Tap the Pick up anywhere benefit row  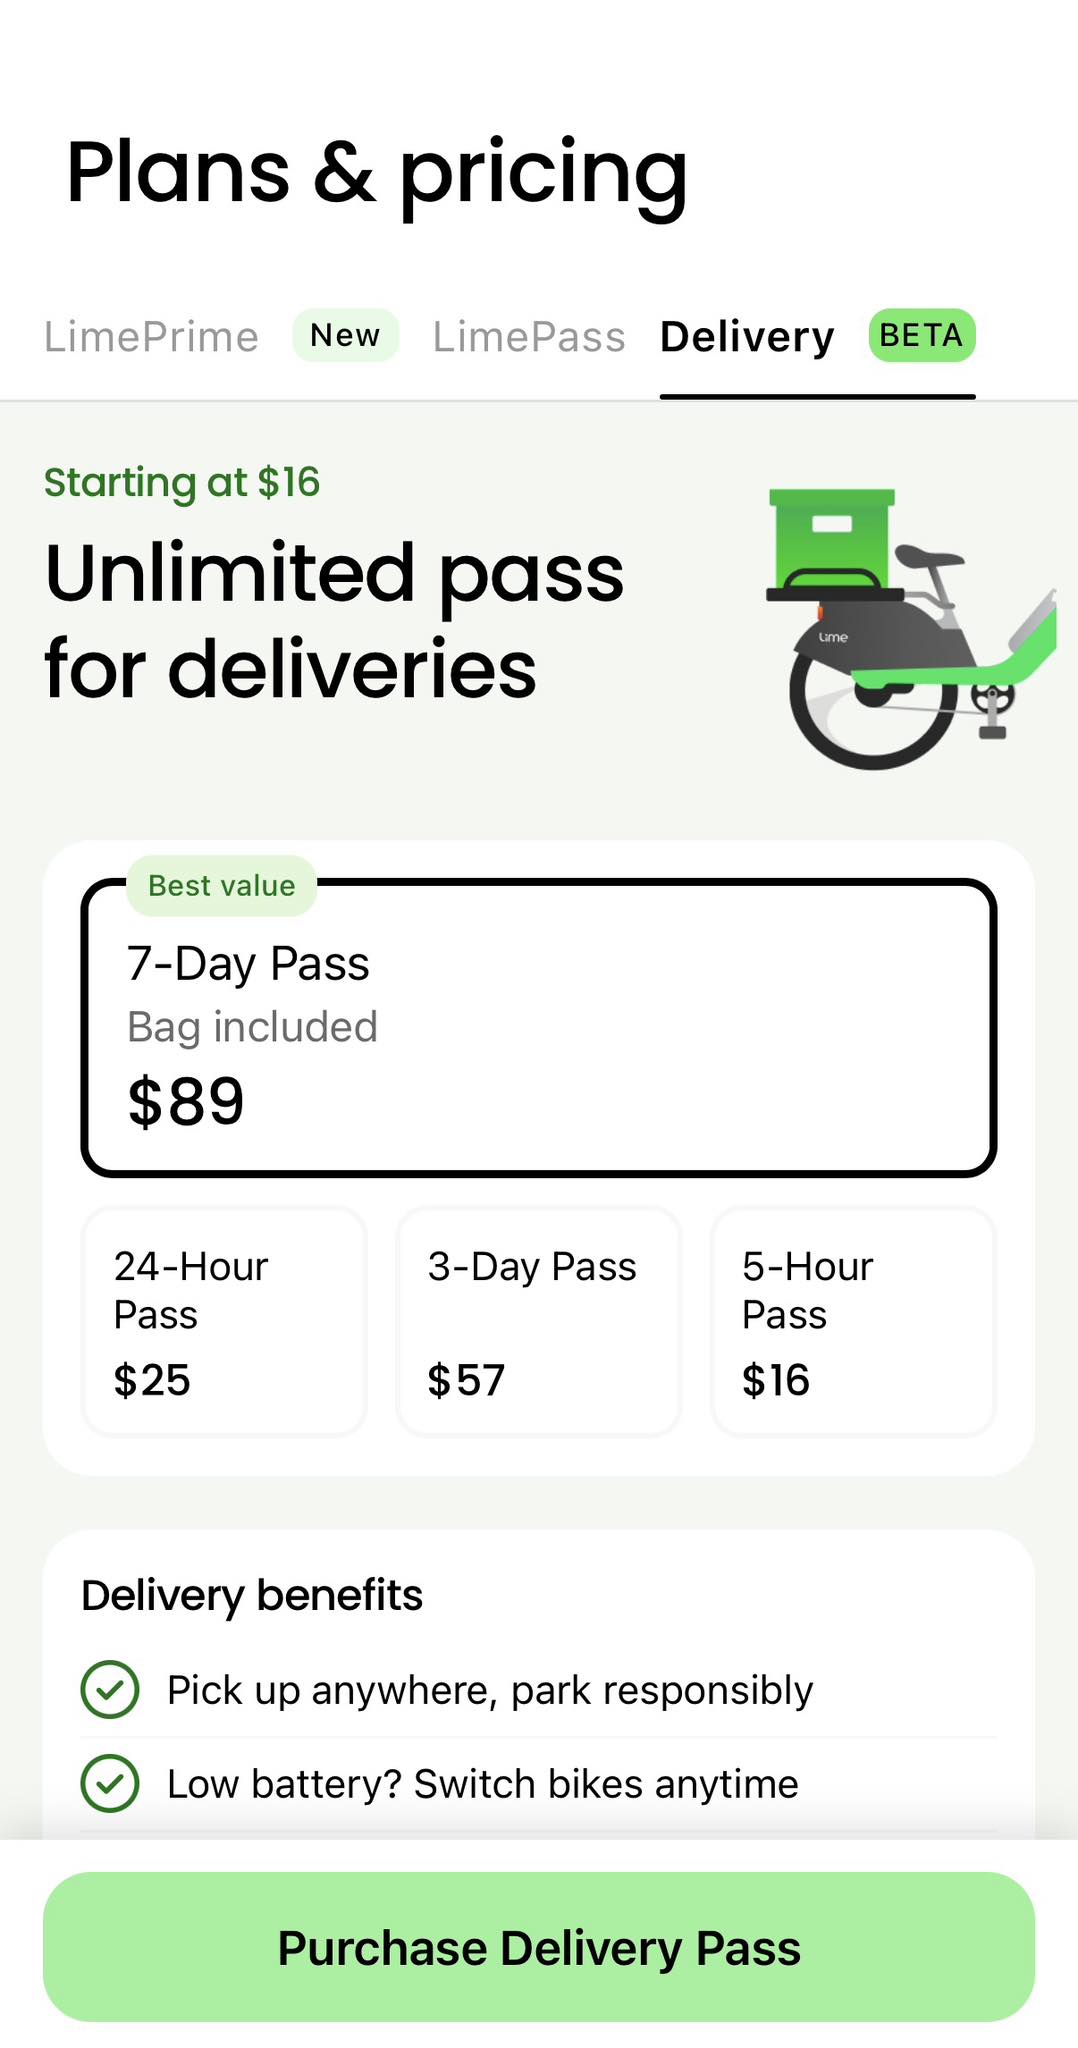[x=539, y=1690]
